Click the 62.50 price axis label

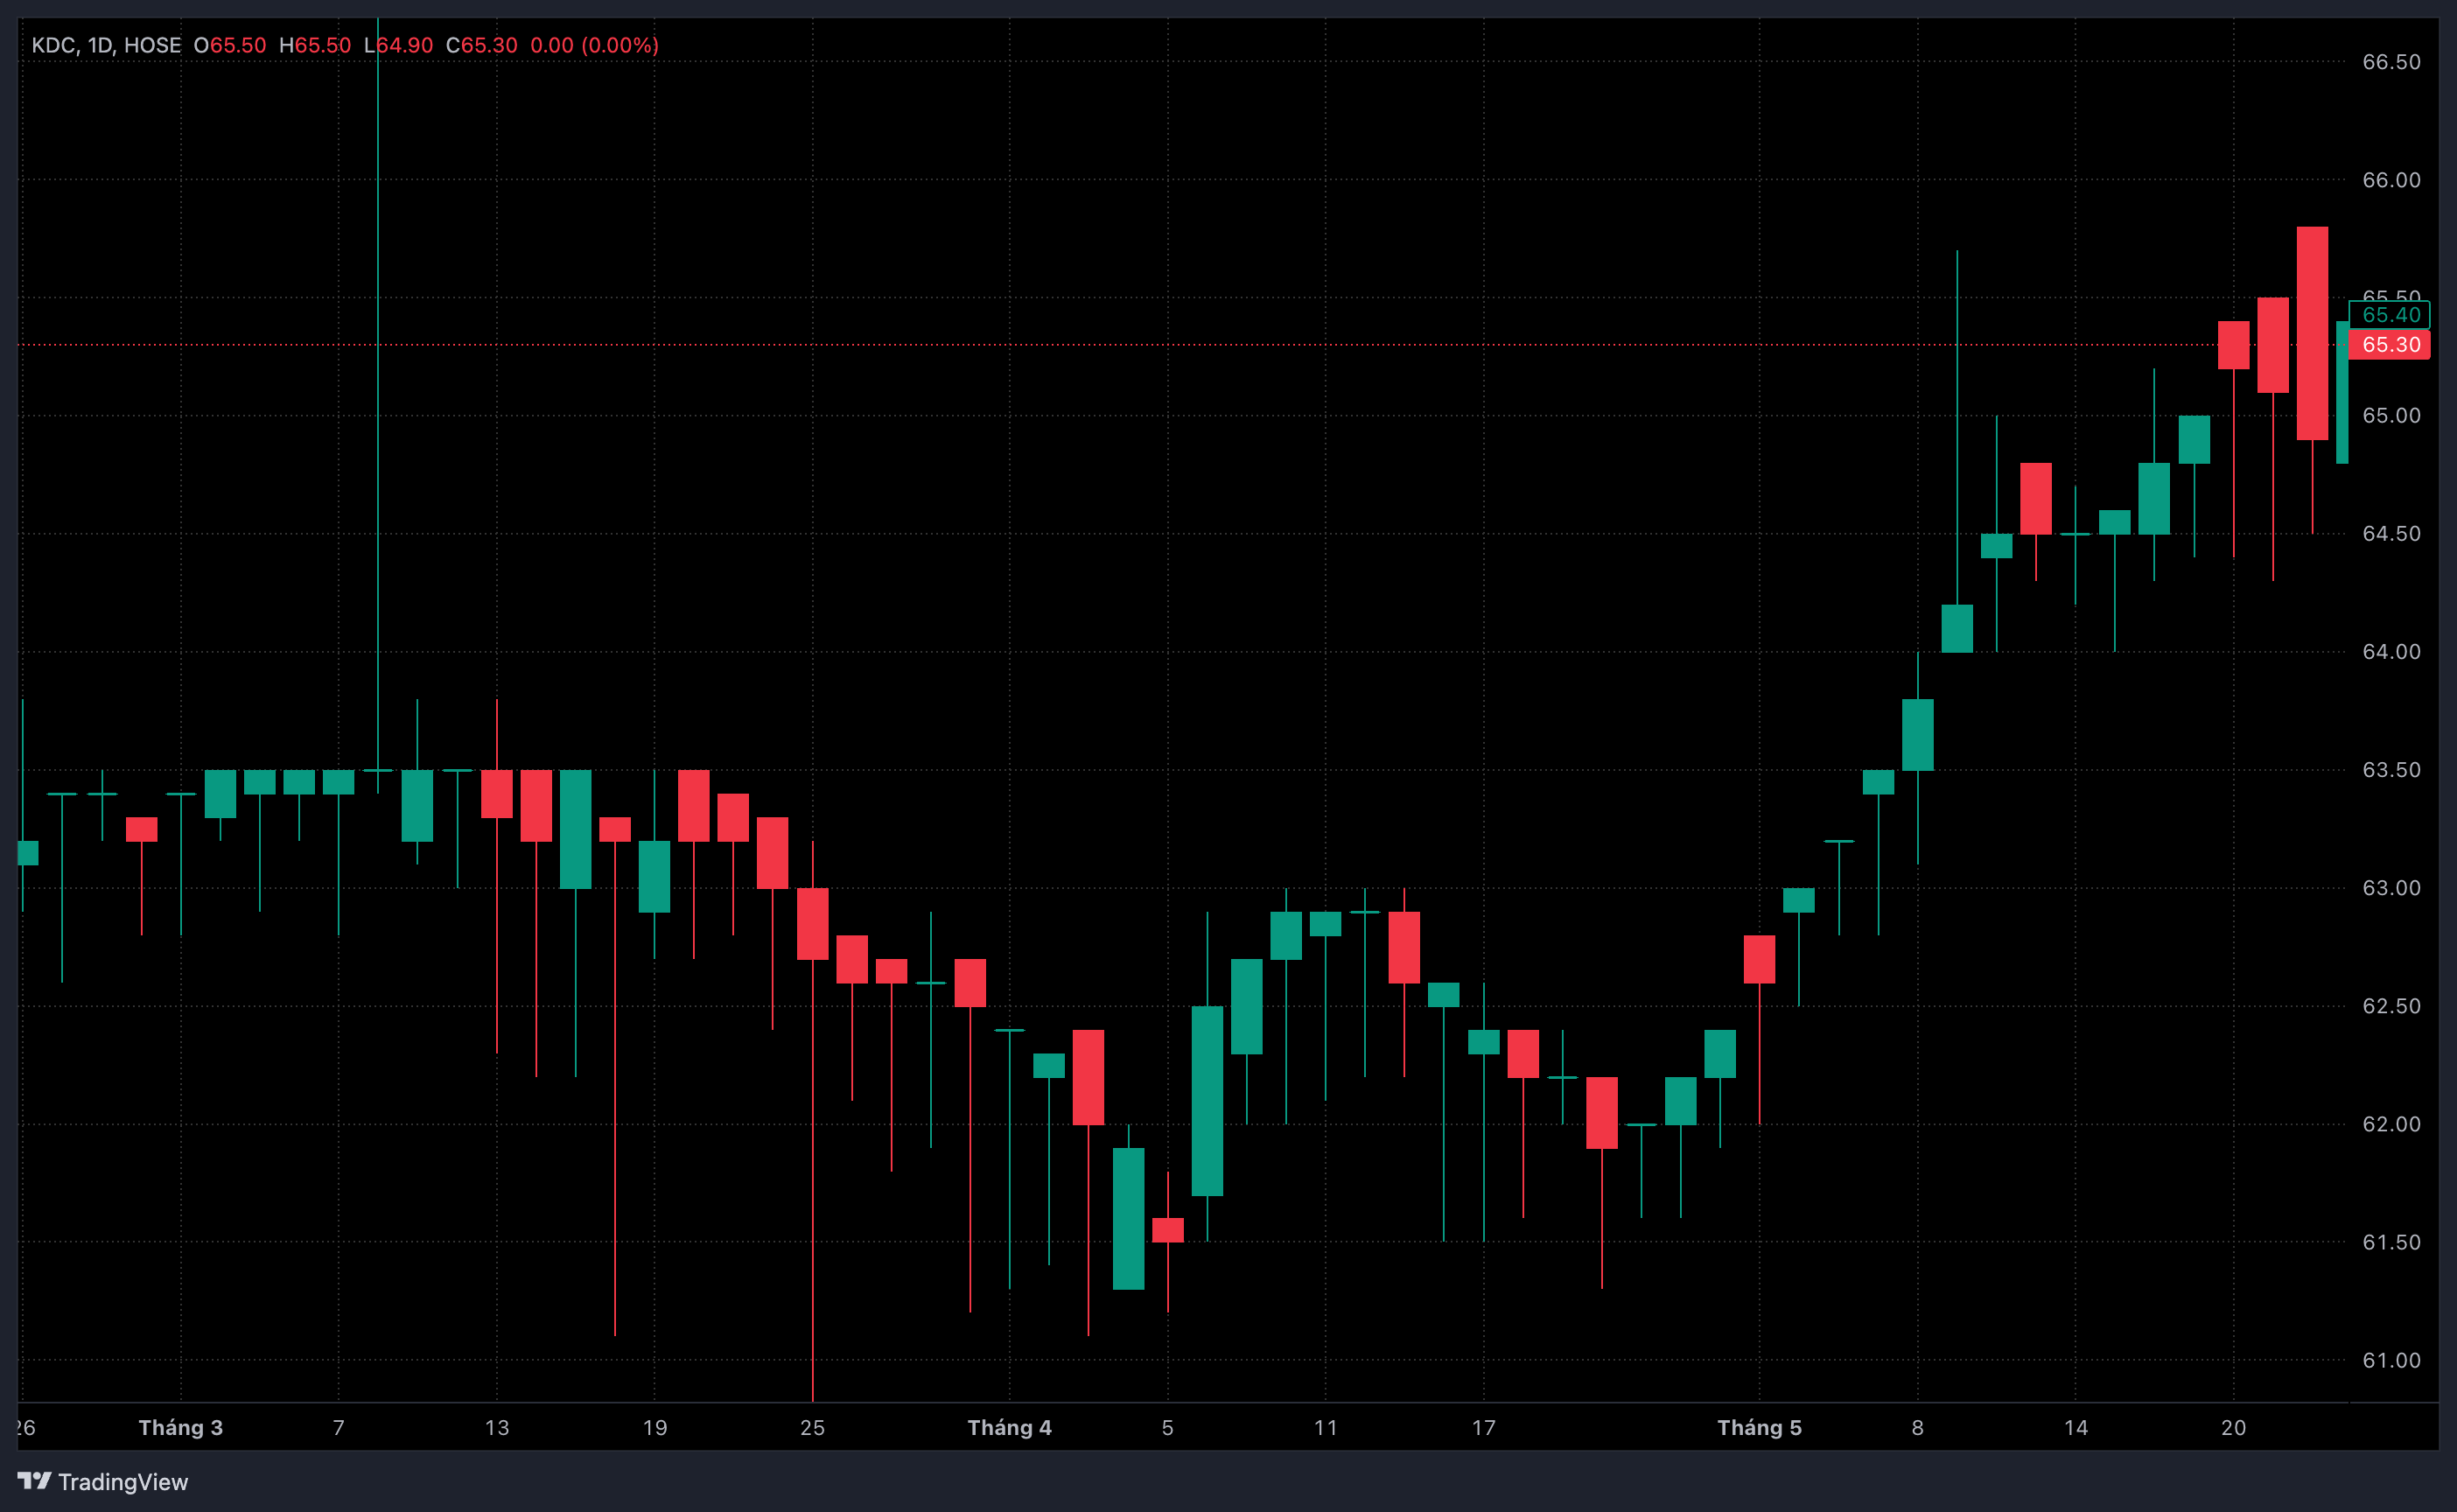point(2391,1006)
